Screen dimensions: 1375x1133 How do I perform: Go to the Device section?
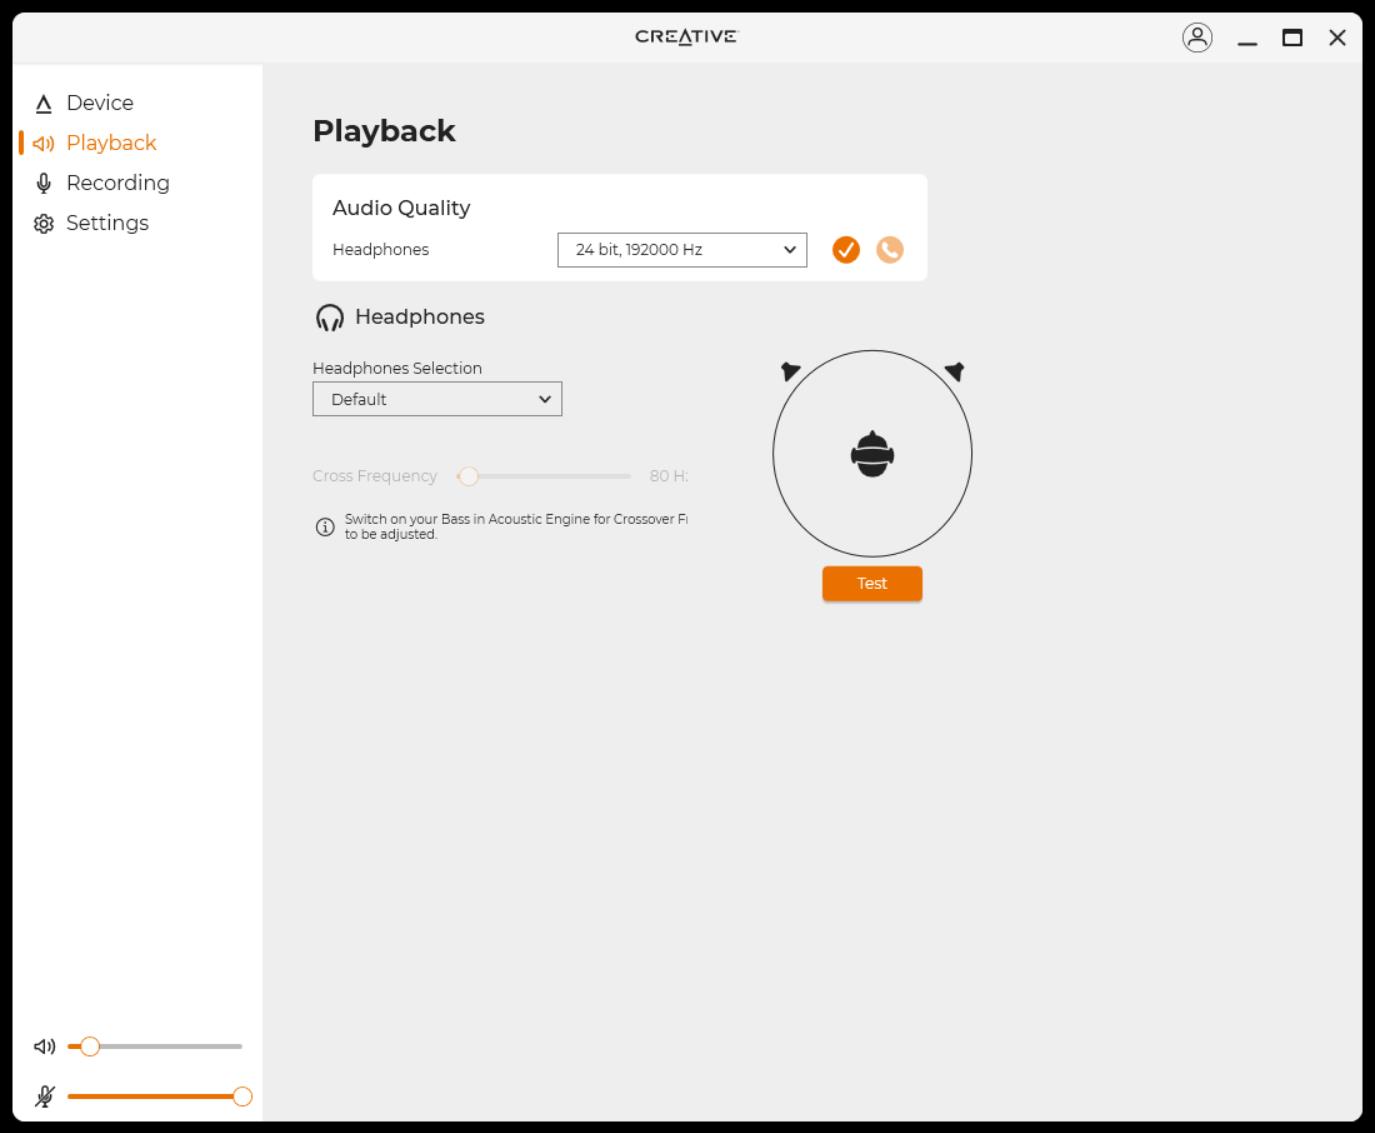click(99, 103)
